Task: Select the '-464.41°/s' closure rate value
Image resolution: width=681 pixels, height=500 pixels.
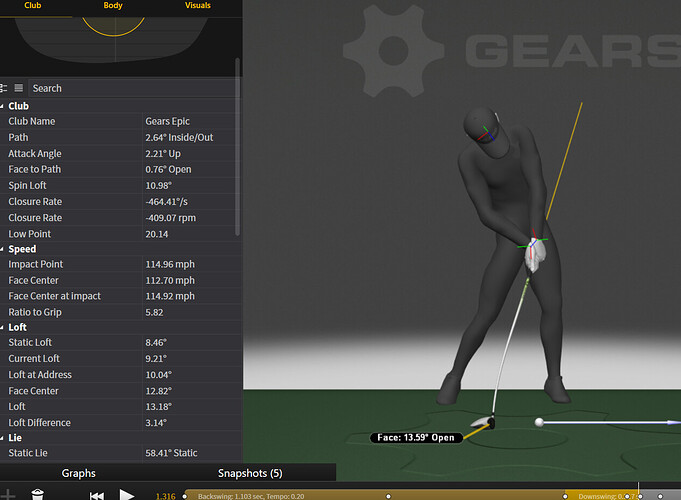Action: click(166, 202)
